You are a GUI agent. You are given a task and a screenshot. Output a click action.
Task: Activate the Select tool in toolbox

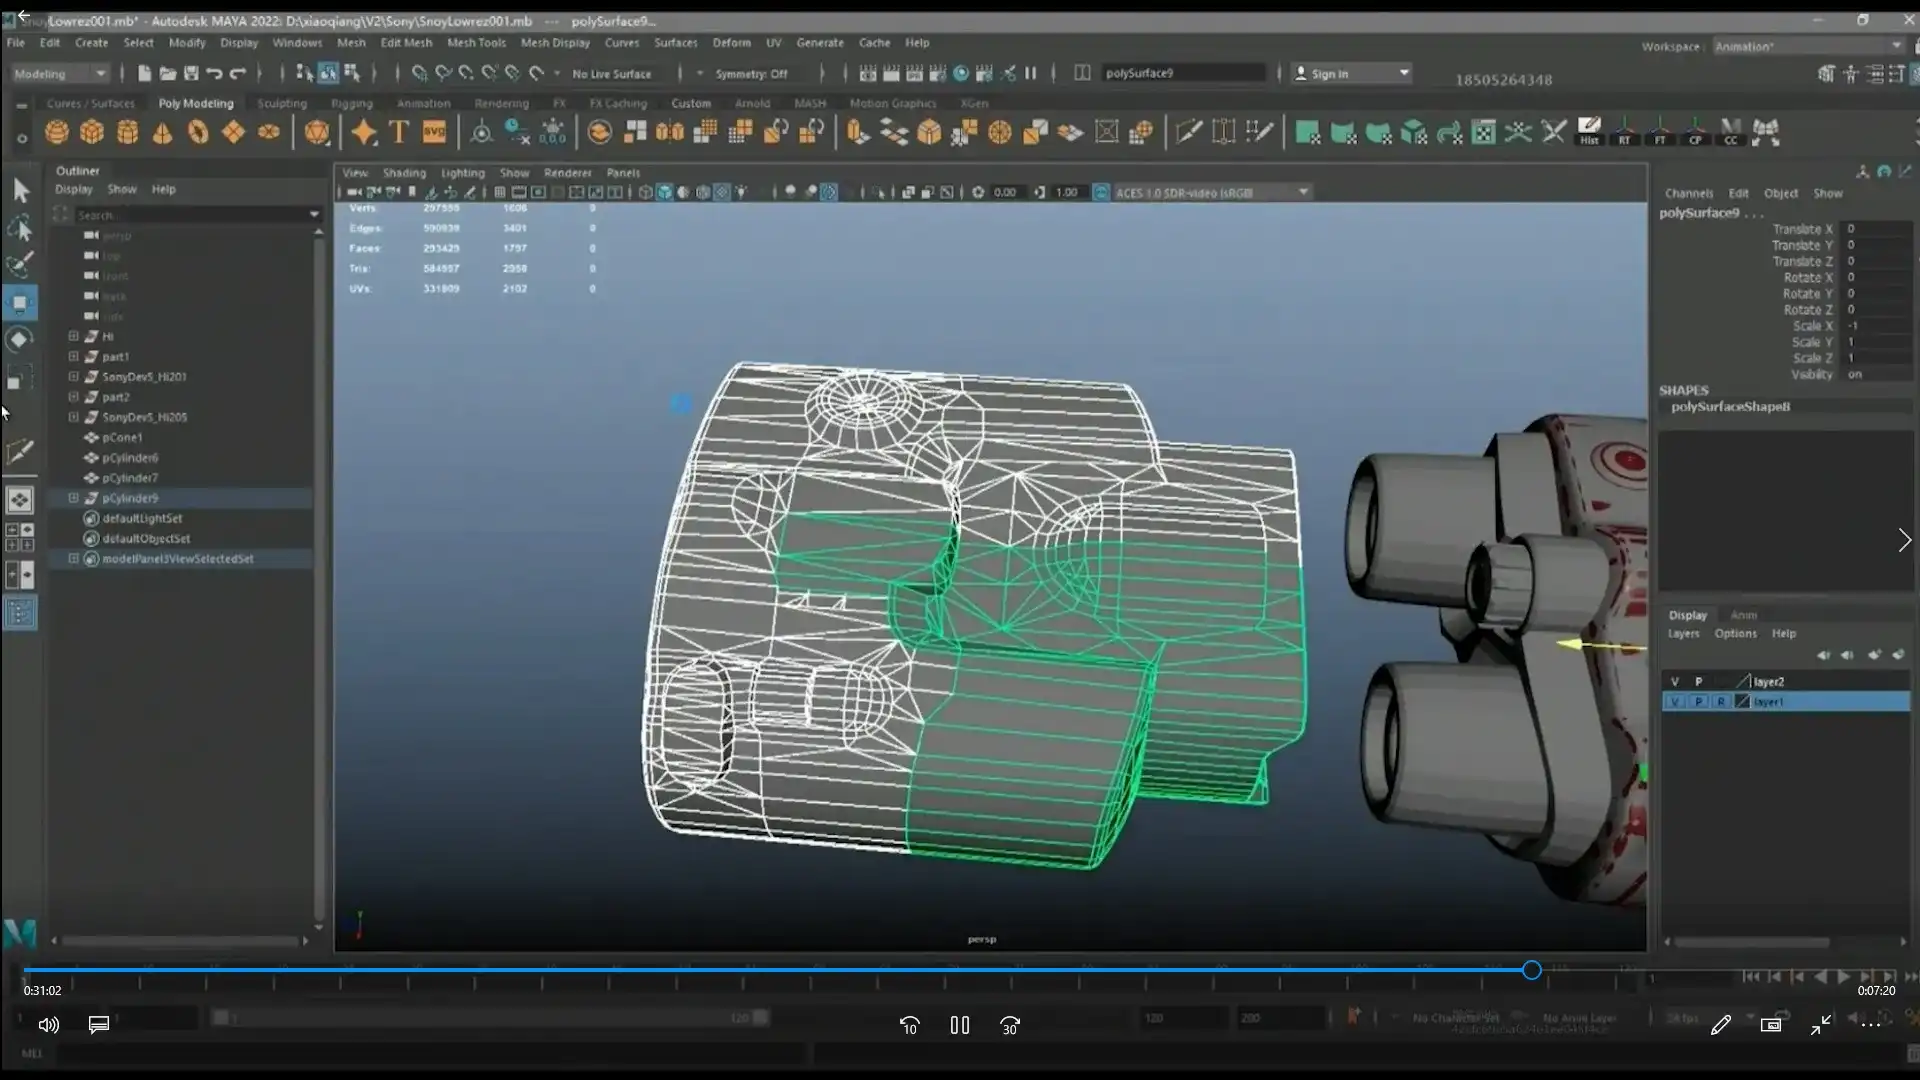[x=20, y=190]
